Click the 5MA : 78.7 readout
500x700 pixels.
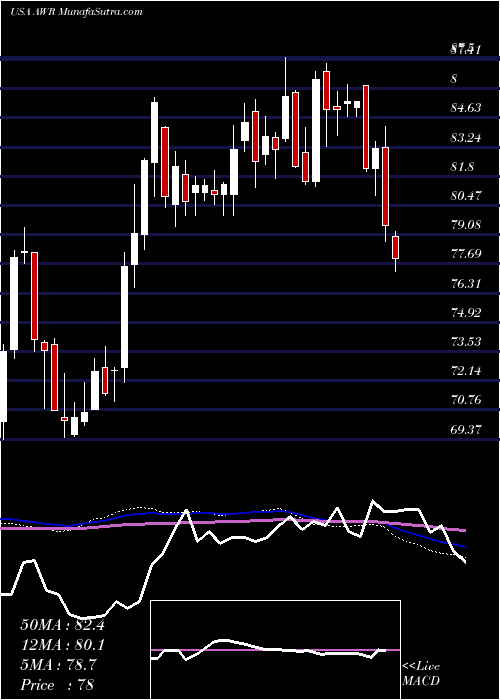(58, 665)
